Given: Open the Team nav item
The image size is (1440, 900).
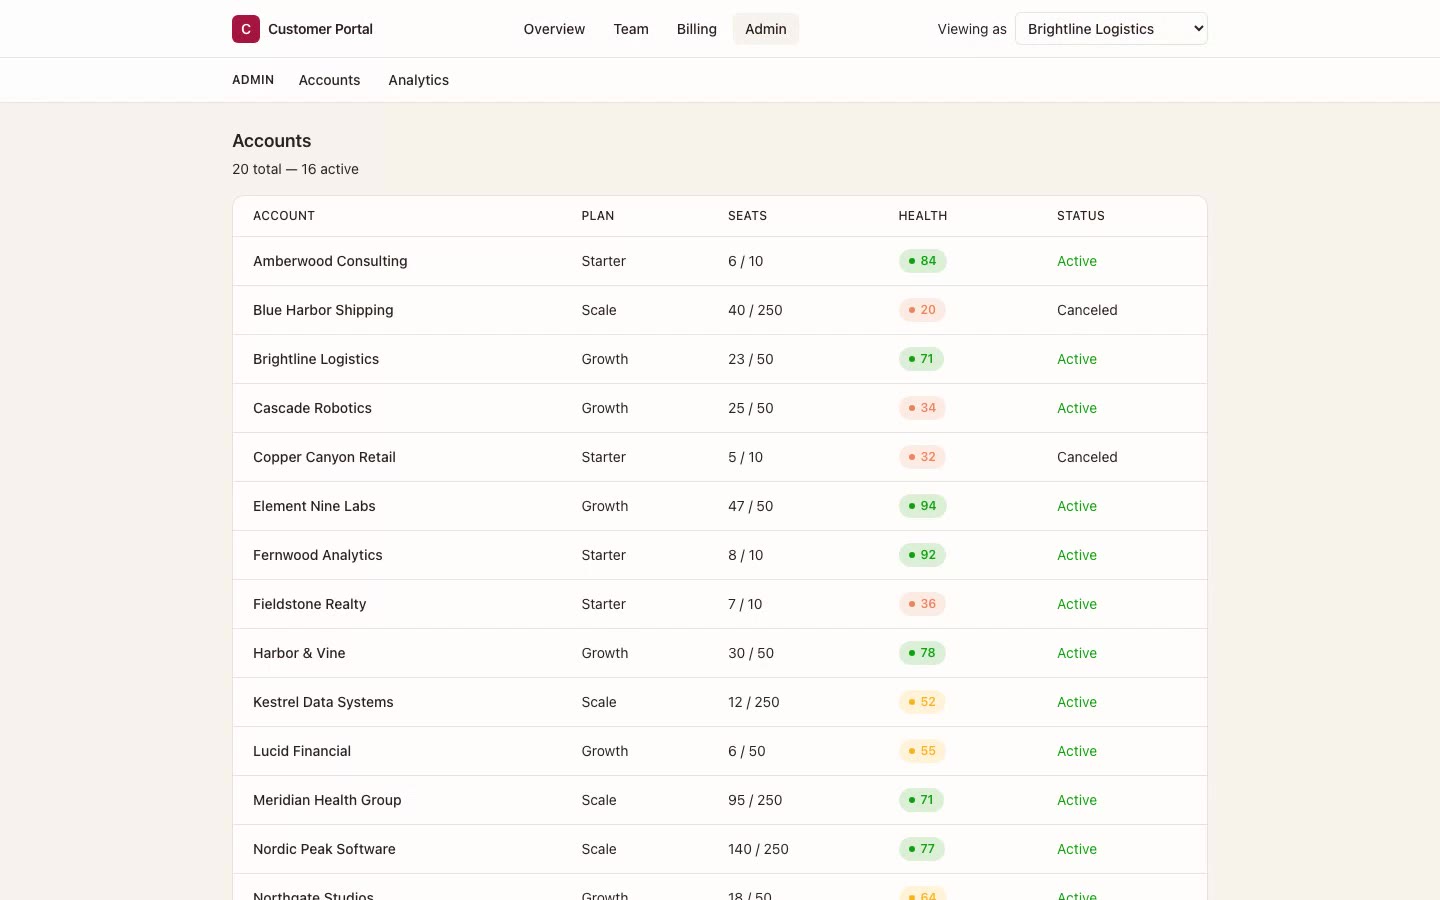Looking at the screenshot, I should point(631,29).
